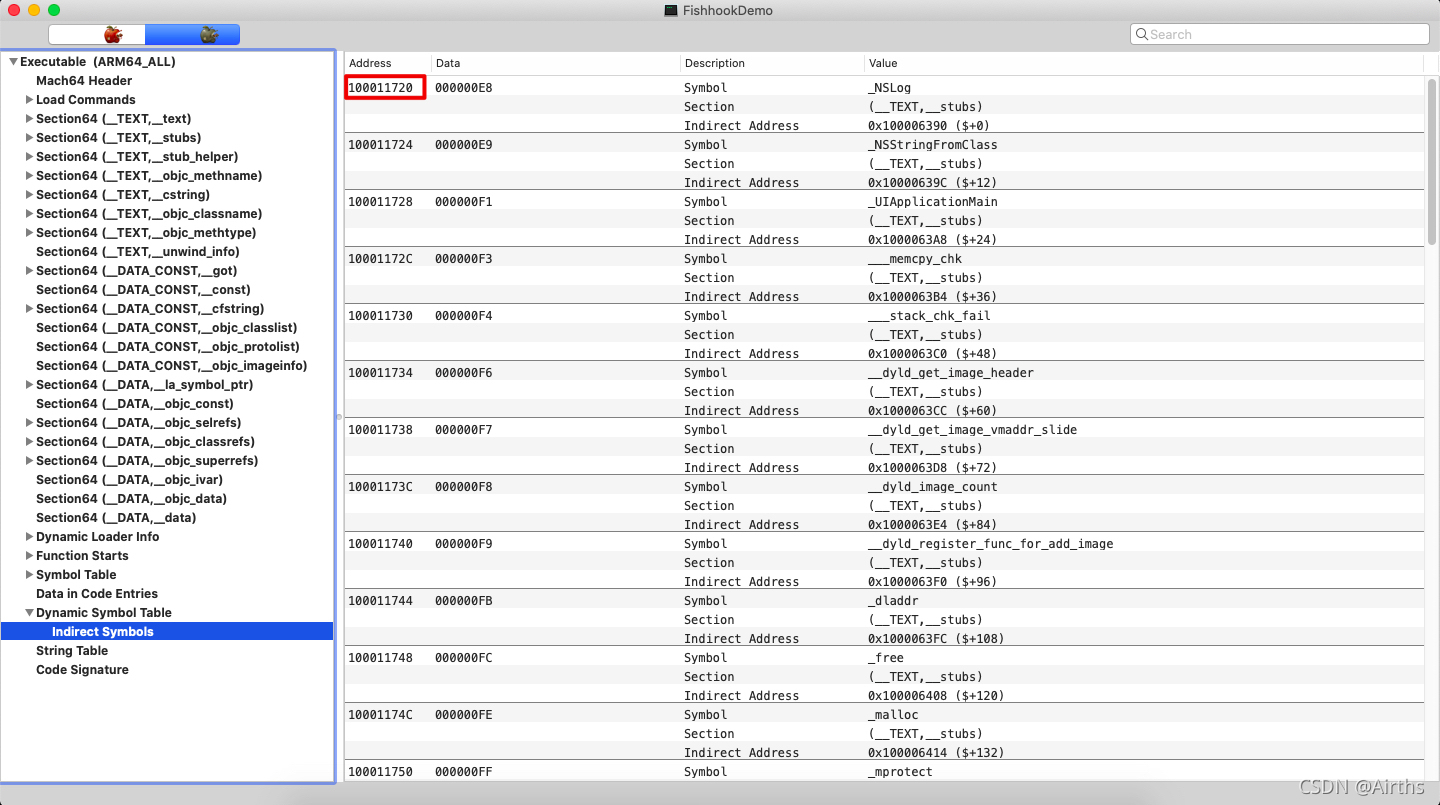This screenshot has height=805, width=1440.
Task: Open the Code Signature row
Action: 167,670
